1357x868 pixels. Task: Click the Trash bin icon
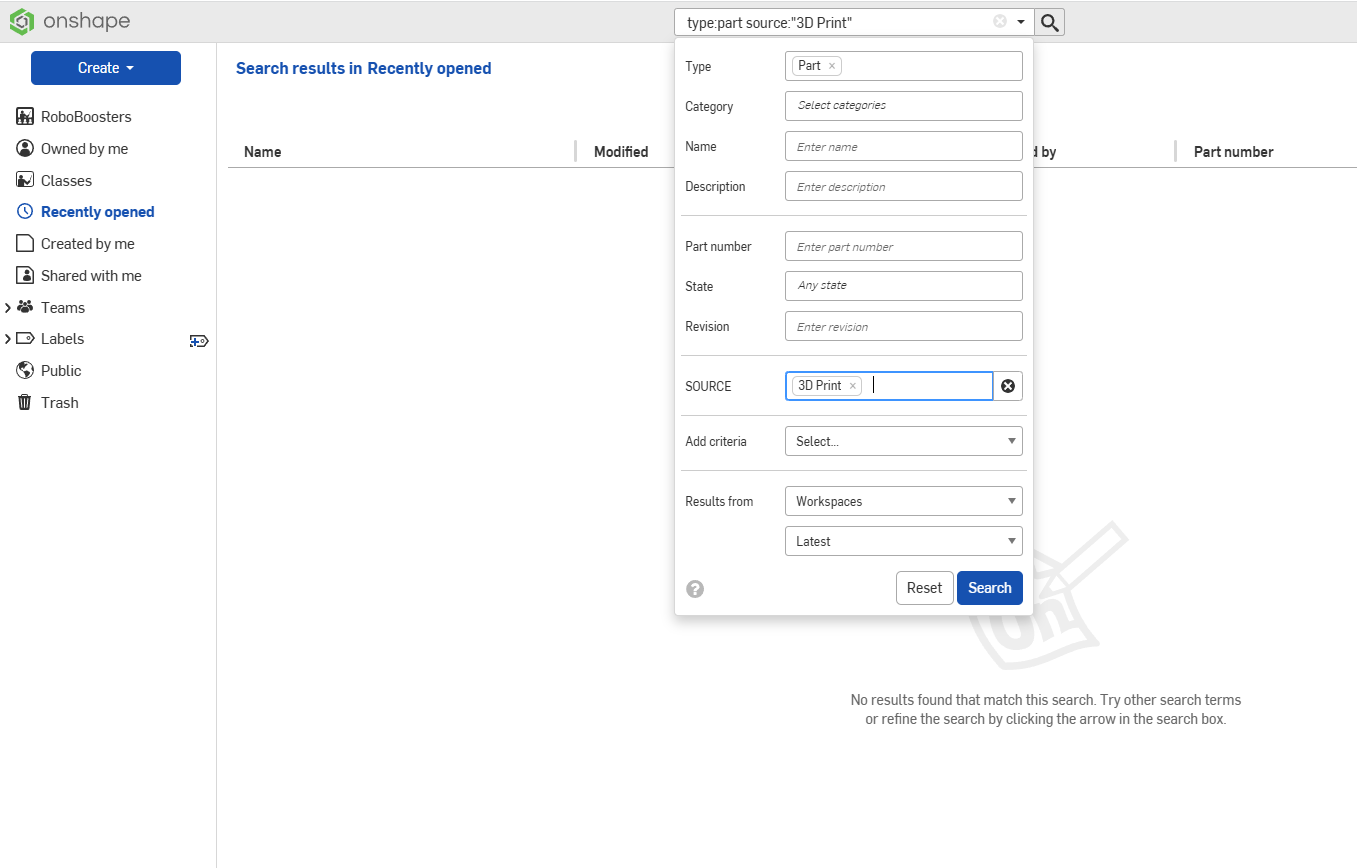click(25, 402)
